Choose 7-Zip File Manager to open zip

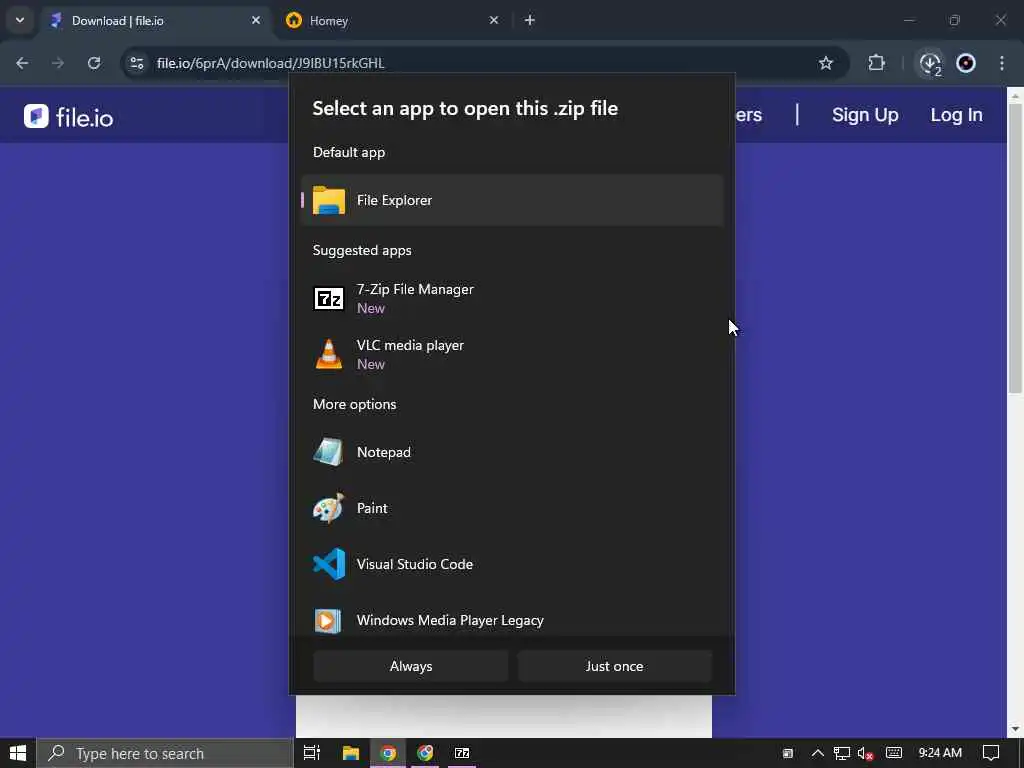point(512,298)
